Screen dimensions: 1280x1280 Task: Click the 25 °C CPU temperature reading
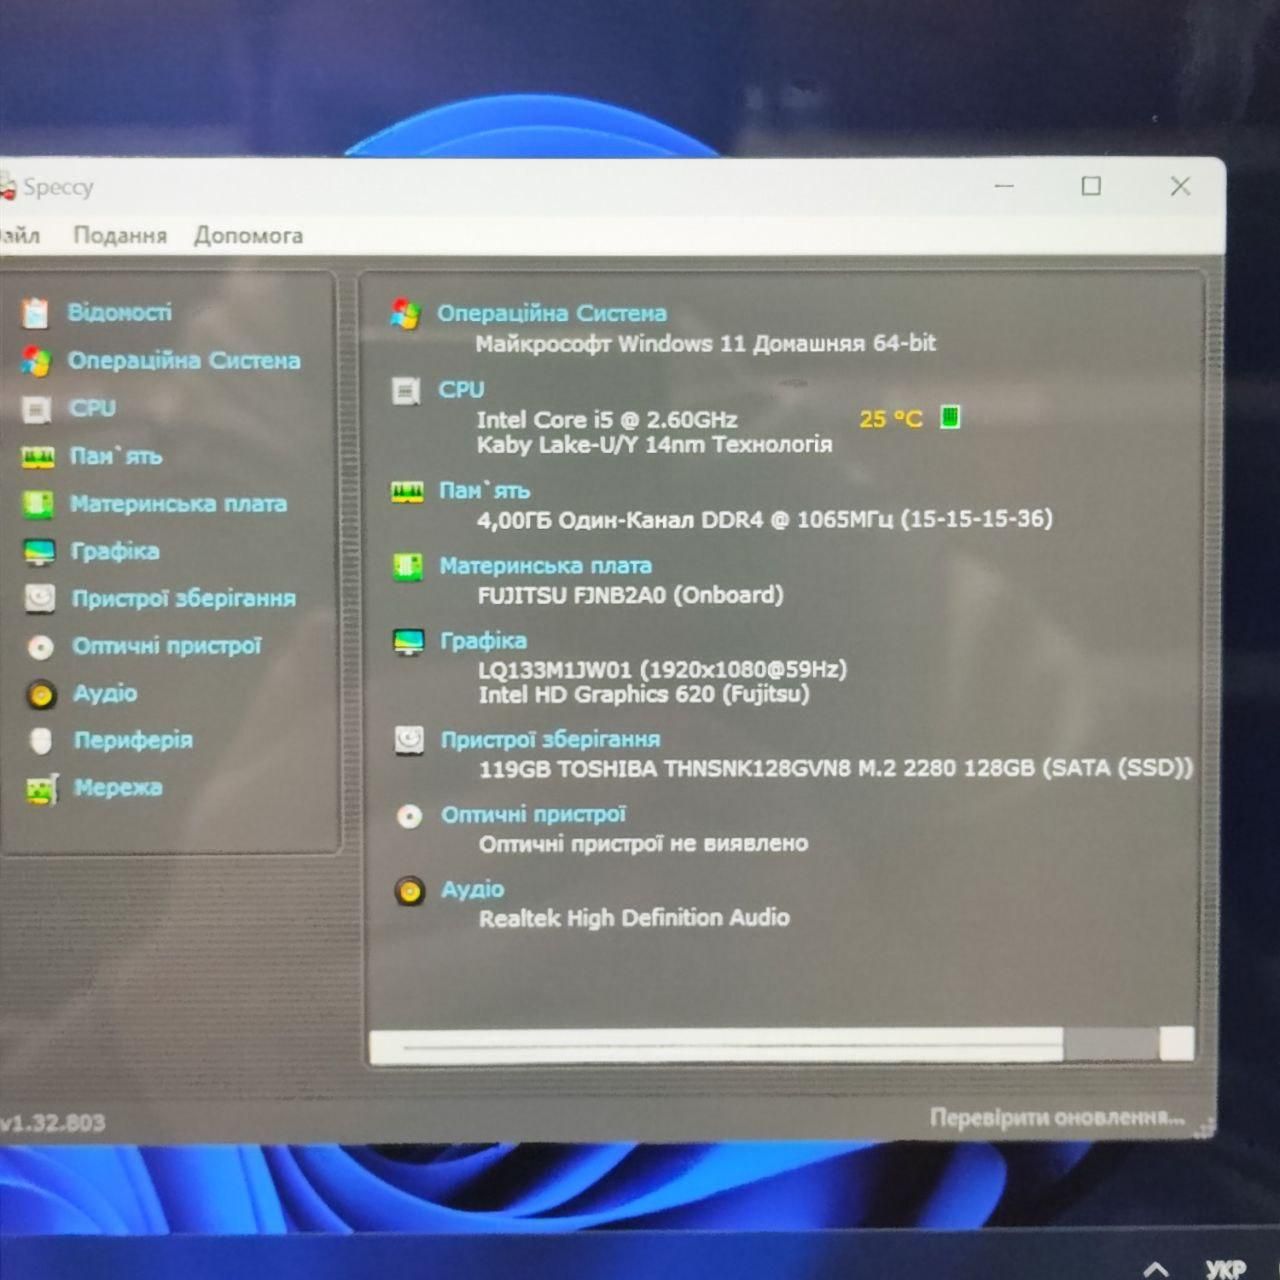pos(891,419)
